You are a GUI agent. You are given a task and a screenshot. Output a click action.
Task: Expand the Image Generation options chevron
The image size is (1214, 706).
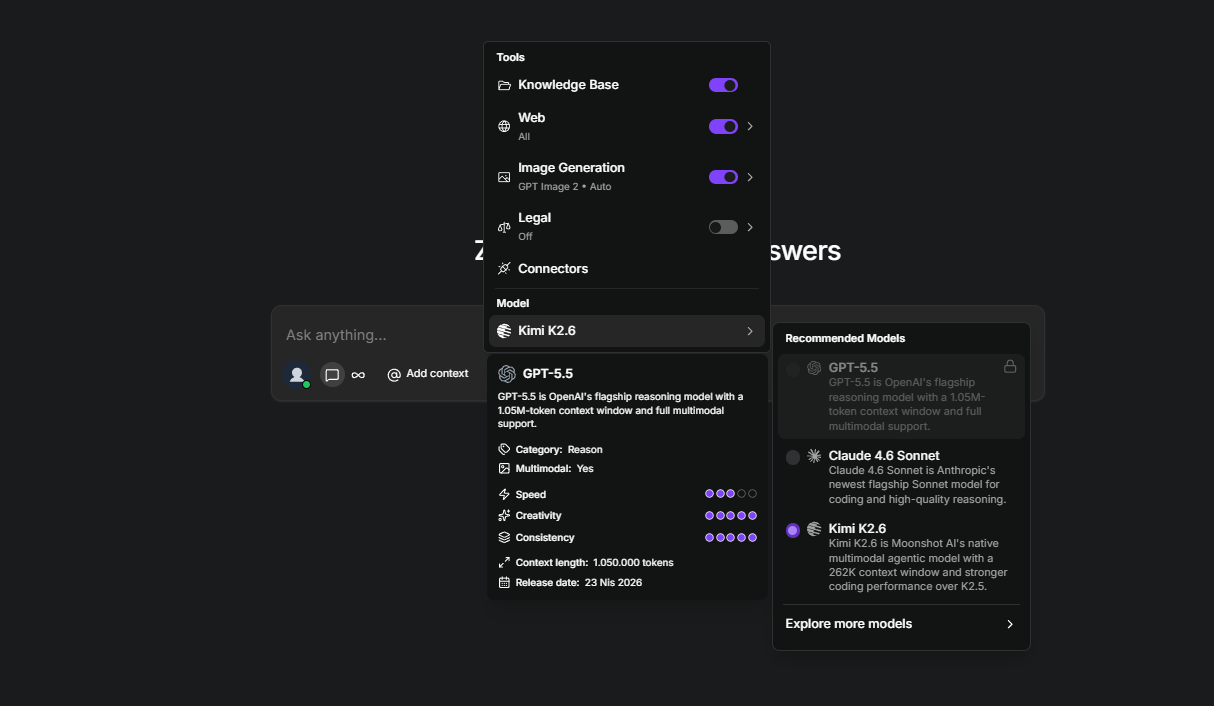pyautogui.click(x=750, y=177)
